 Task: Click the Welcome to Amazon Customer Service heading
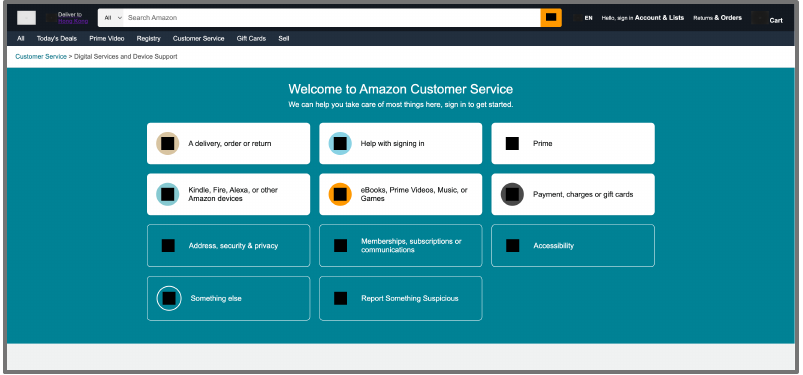click(400, 89)
